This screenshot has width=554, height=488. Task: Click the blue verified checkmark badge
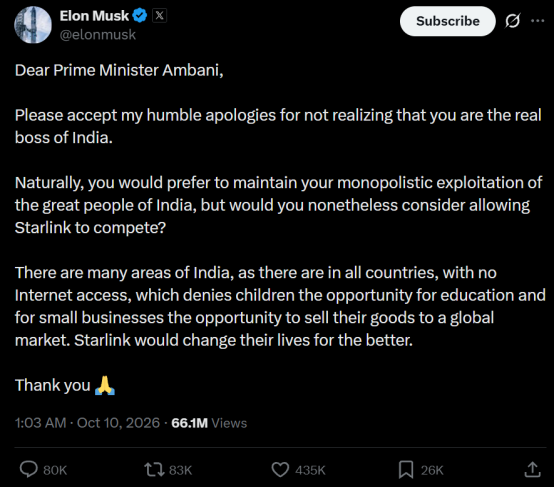[140, 16]
